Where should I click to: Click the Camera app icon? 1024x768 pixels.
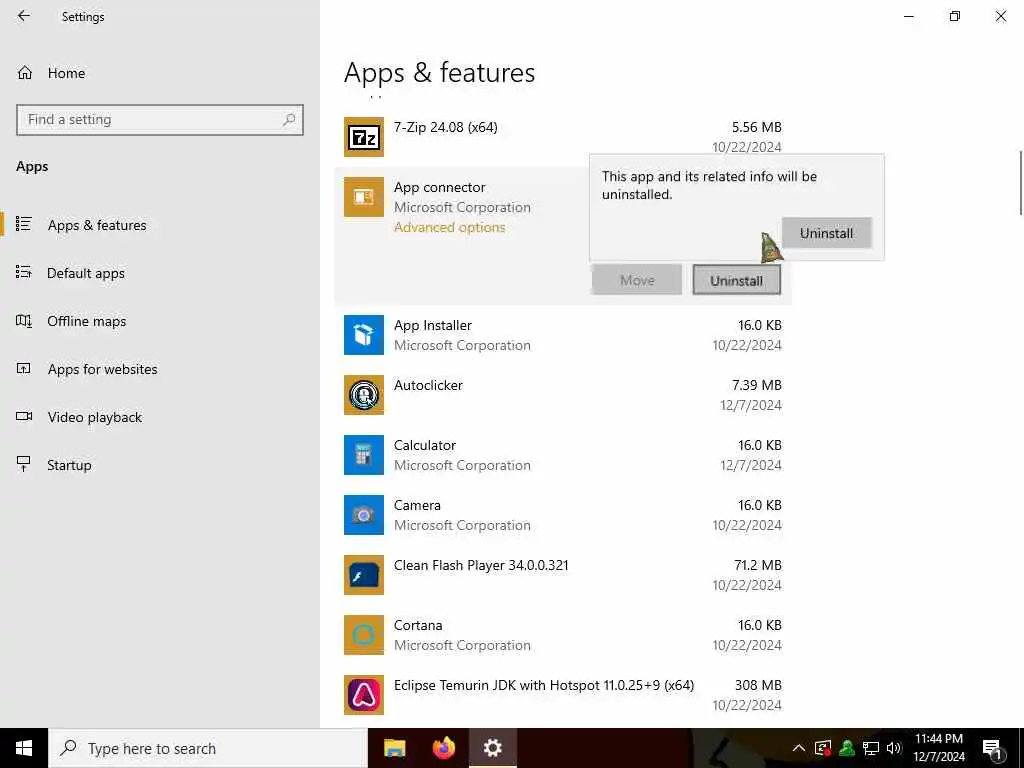tap(364, 515)
